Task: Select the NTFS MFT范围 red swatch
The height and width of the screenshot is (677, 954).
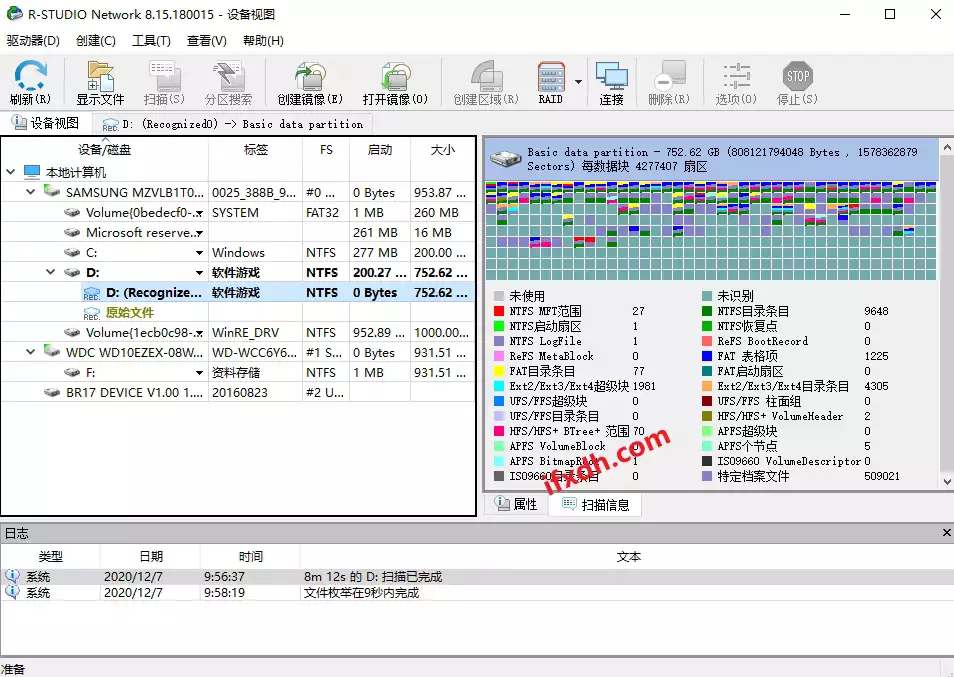Action: (x=497, y=311)
